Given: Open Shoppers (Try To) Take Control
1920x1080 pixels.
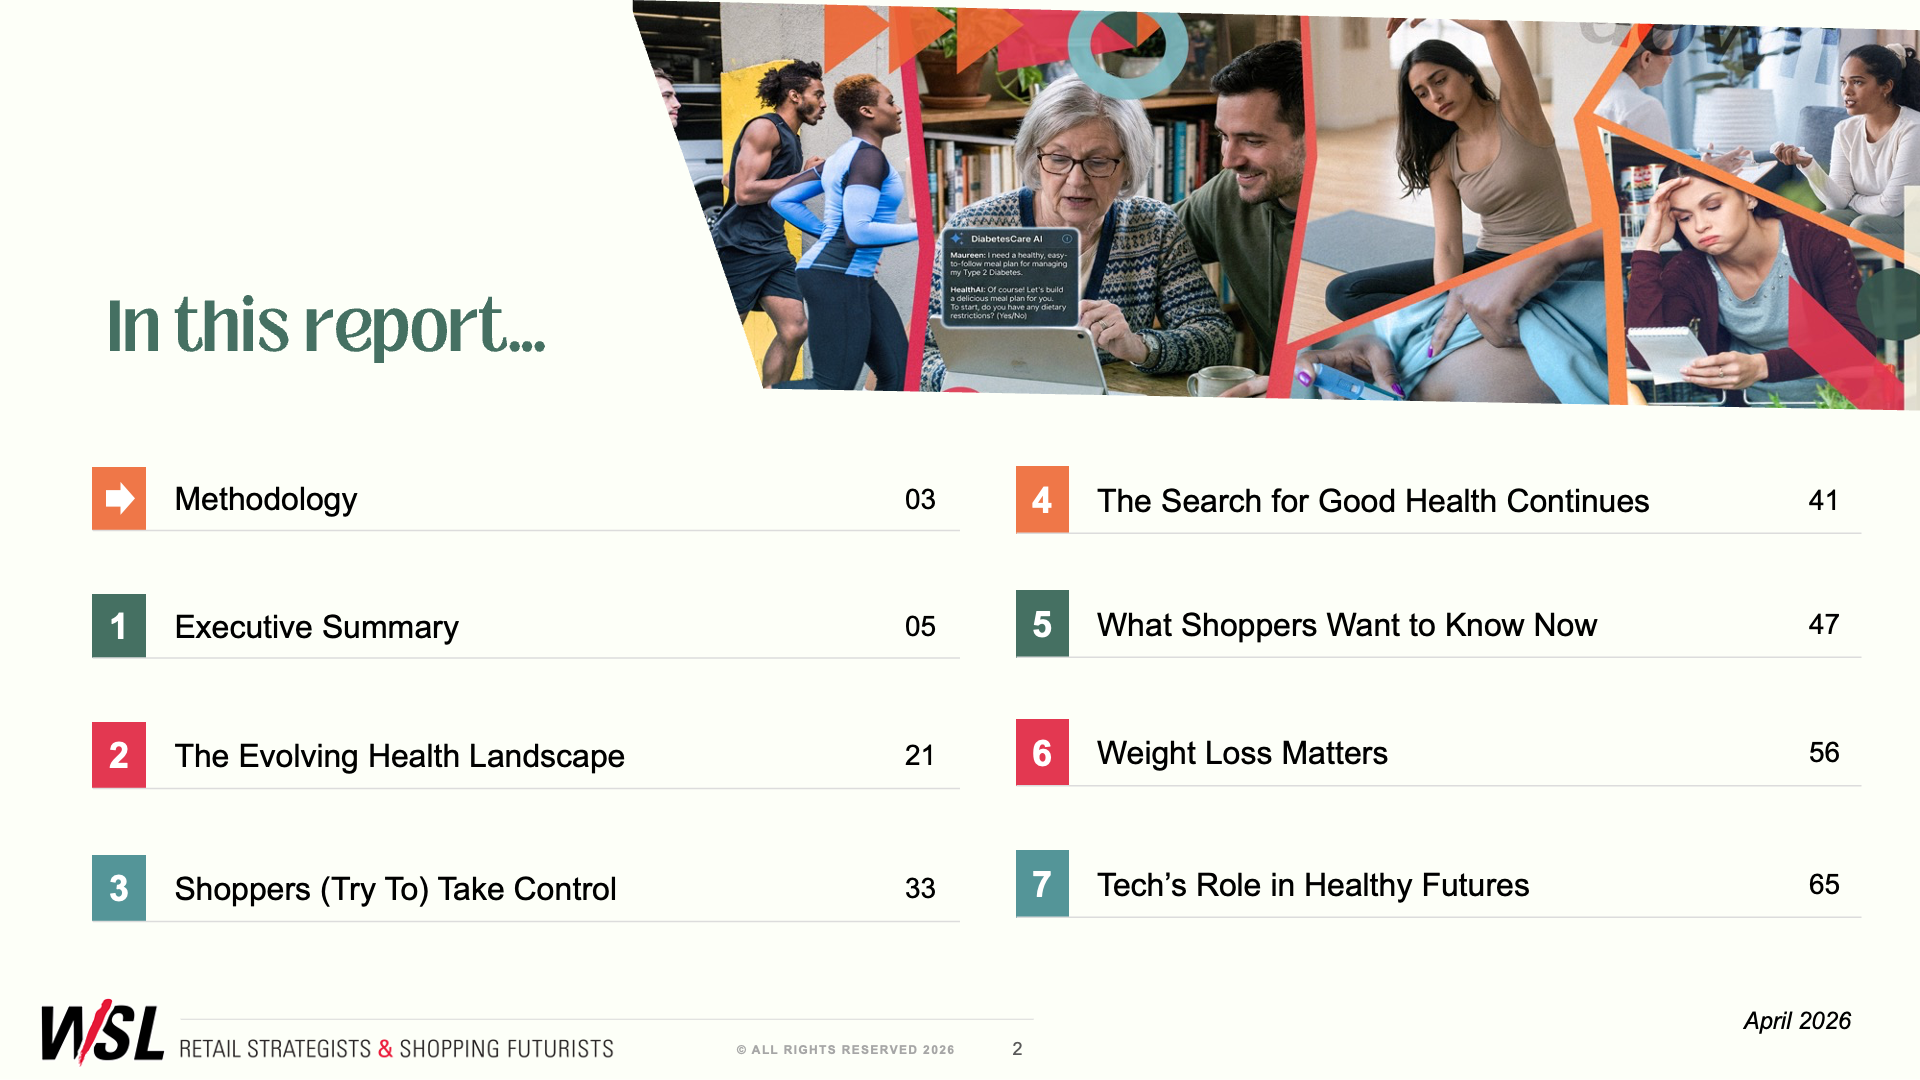Looking at the screenshot, I should pyautogui.click(x=395, y=889).
